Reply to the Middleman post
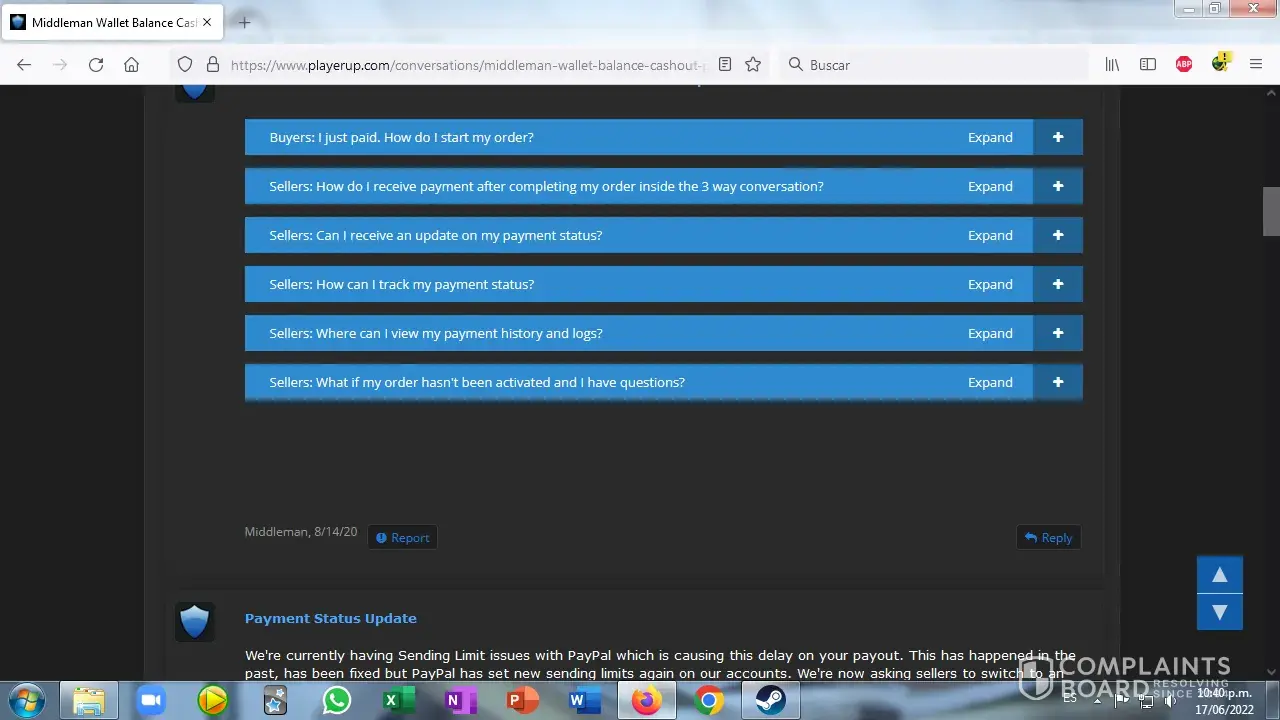The width and height of the screenshot is (1280, 720). coord(1048,538)
